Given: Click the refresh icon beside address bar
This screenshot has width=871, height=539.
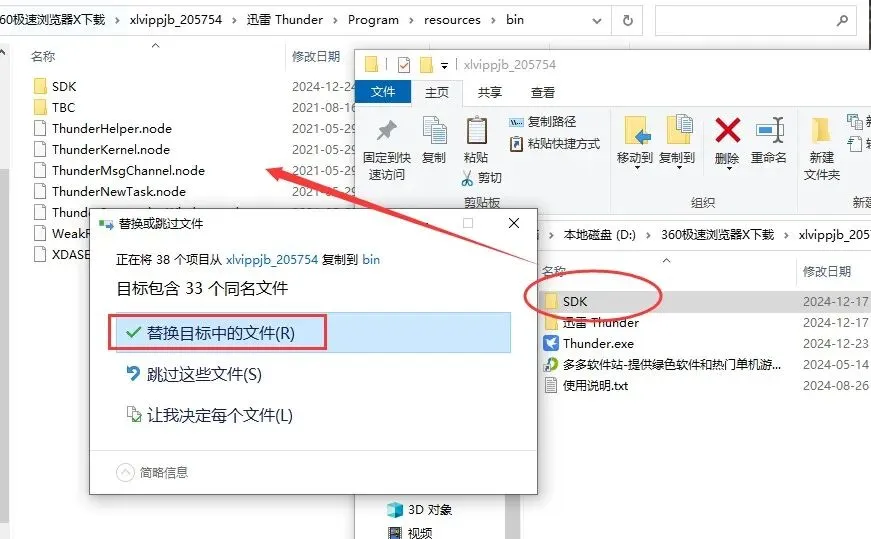Looking at the screenshot, I should click(627, 21).
